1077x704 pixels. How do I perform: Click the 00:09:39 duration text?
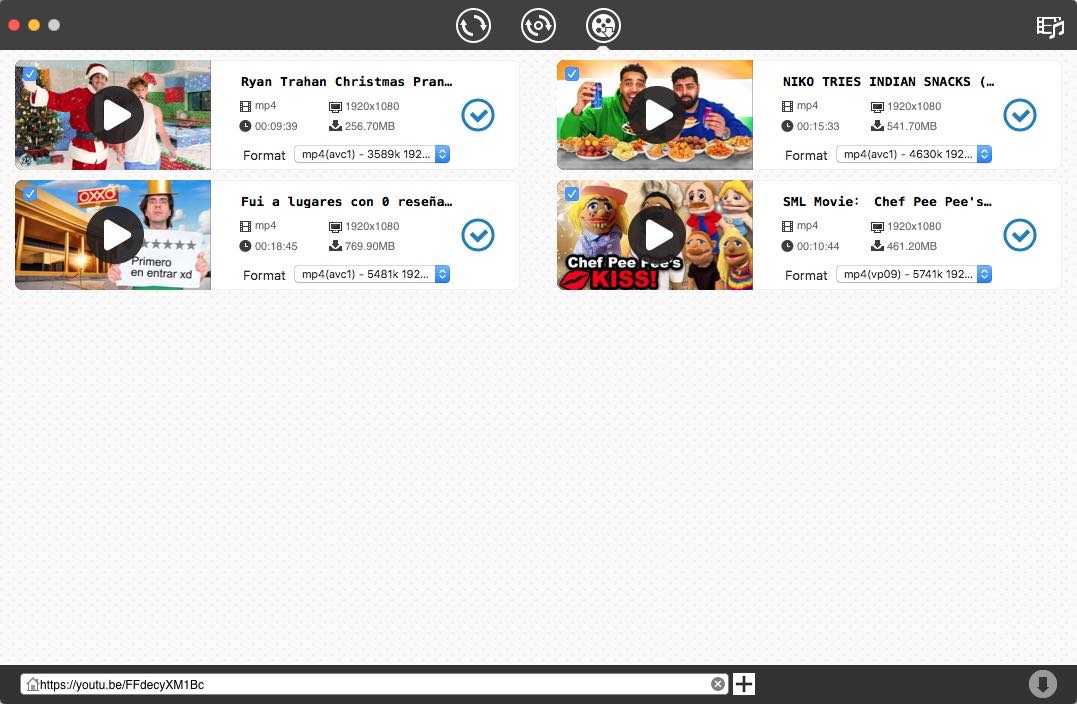(276, 126)
